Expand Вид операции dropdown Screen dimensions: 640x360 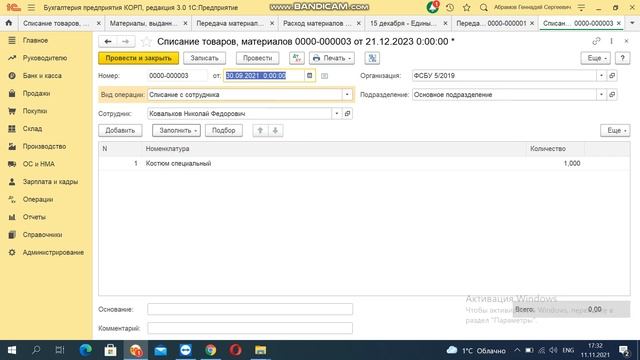(347, 95)
